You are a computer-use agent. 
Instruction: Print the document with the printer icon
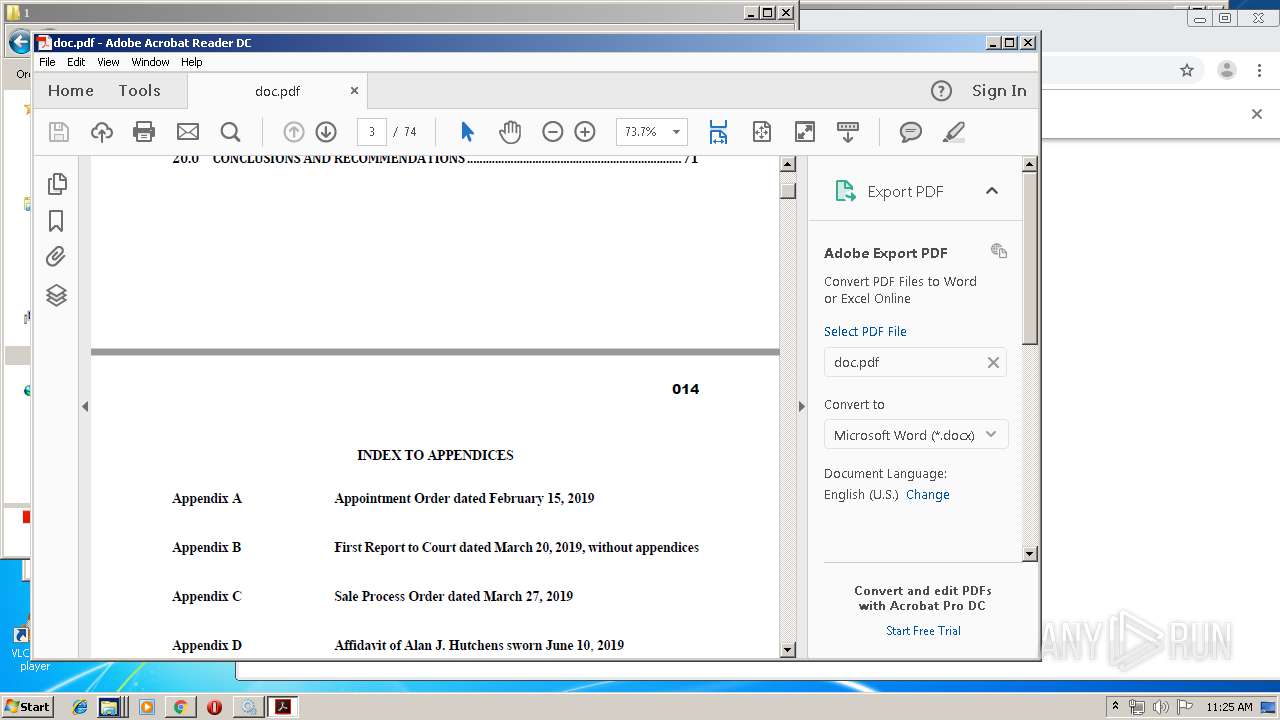[x=144, y=132]
